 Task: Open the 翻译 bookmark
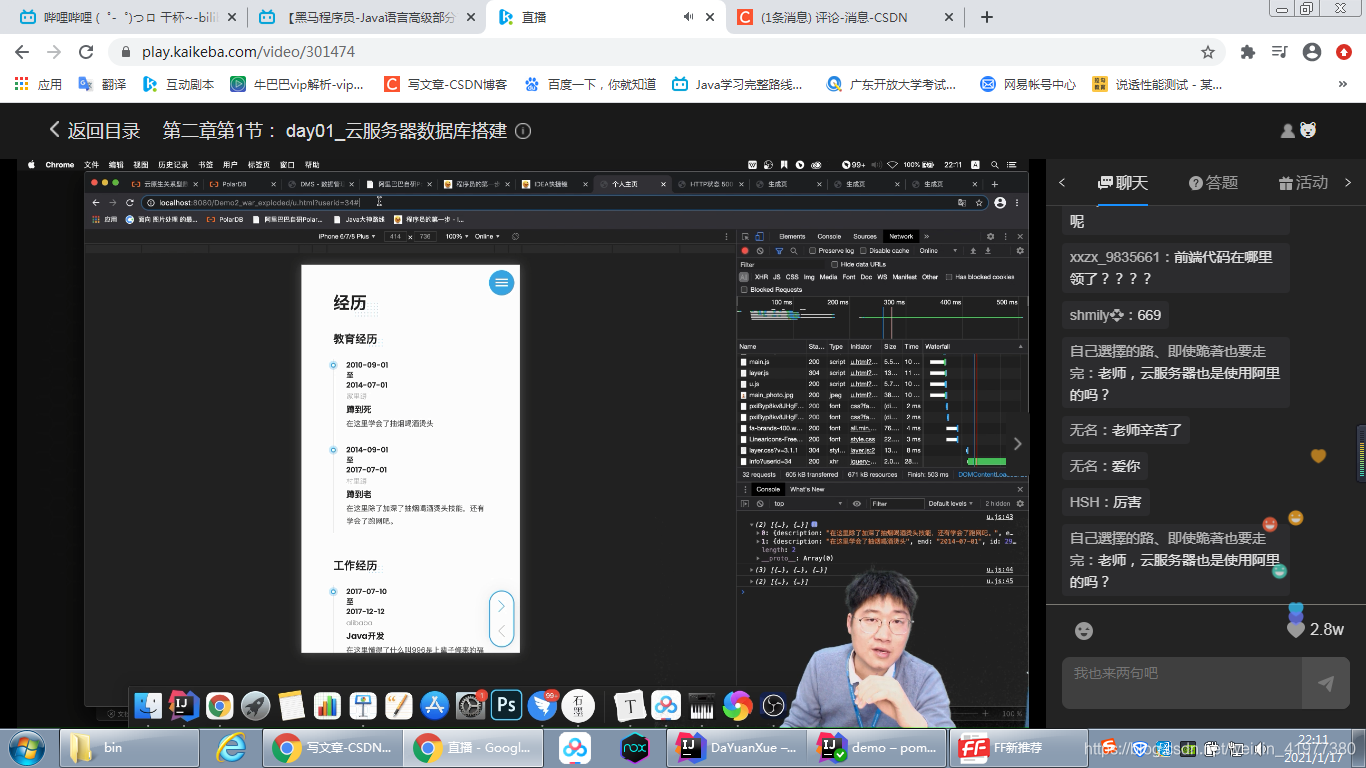click(x=102, y=85)
